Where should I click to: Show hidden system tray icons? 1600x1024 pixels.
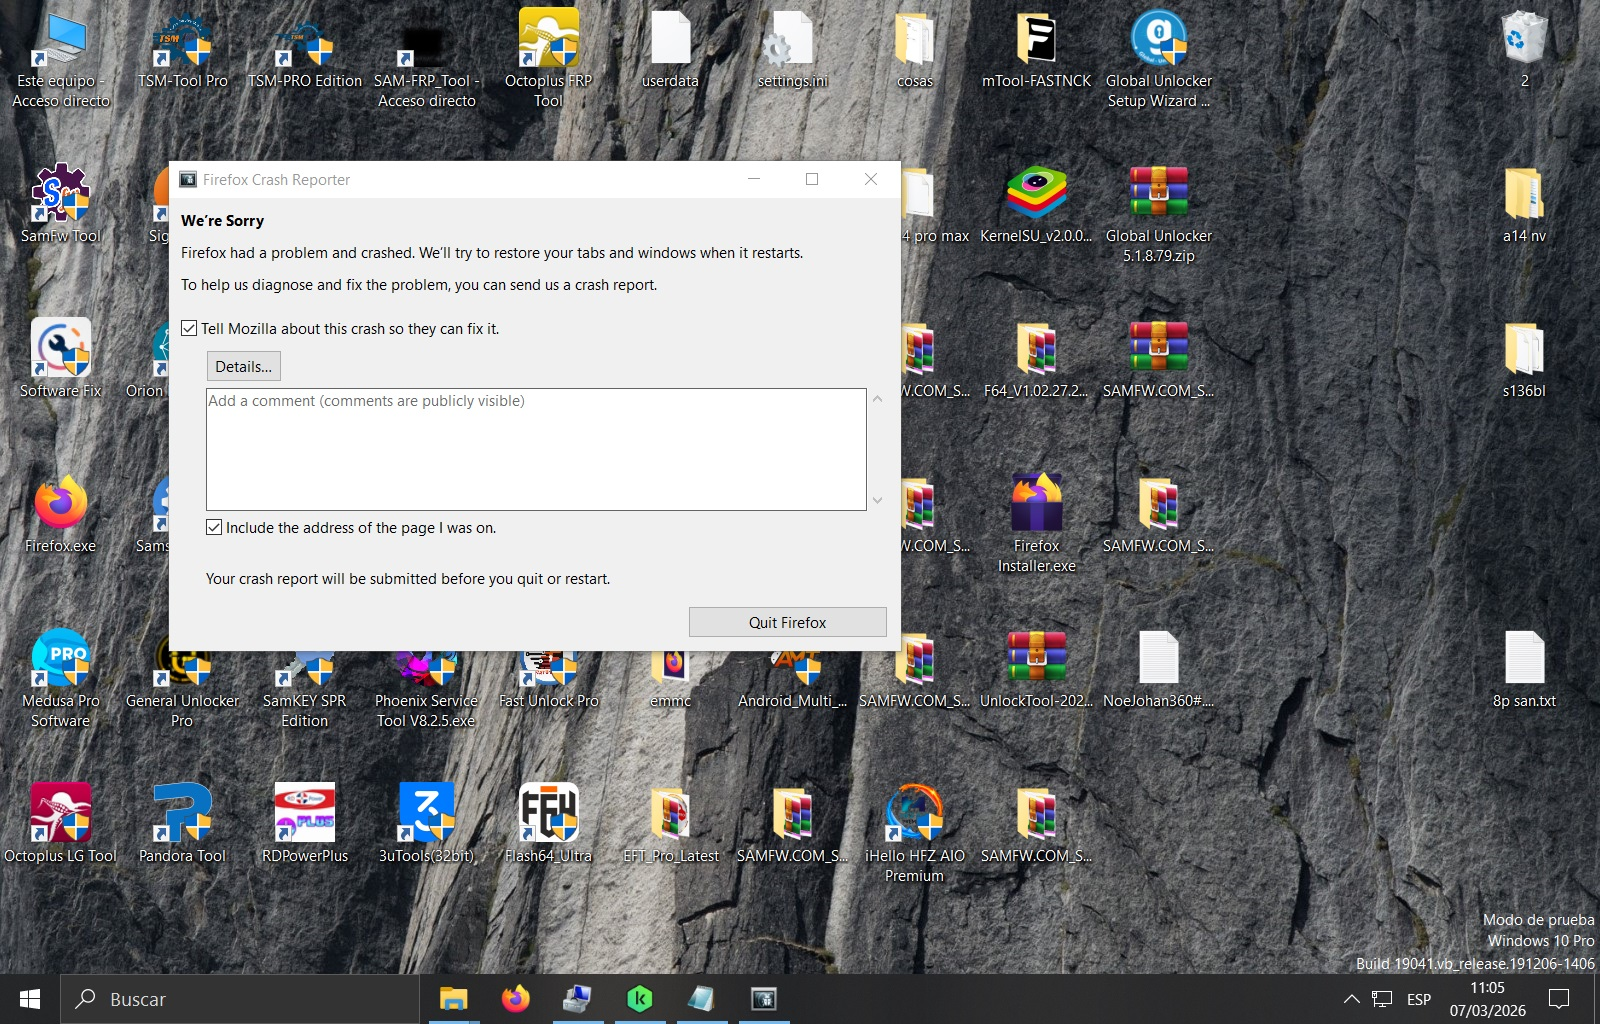tap(1351, 999)
